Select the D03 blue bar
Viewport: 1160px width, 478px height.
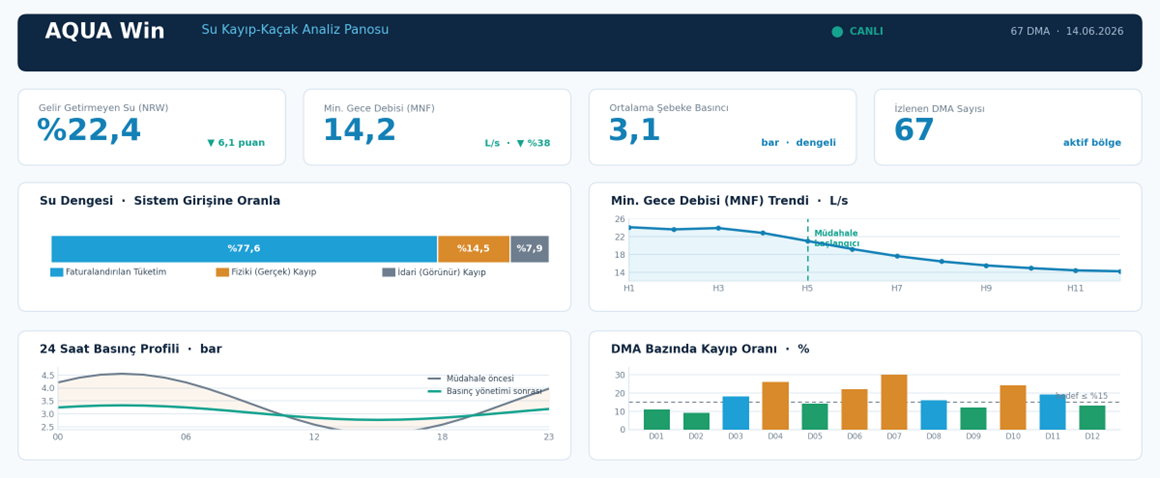coord(736,413)
